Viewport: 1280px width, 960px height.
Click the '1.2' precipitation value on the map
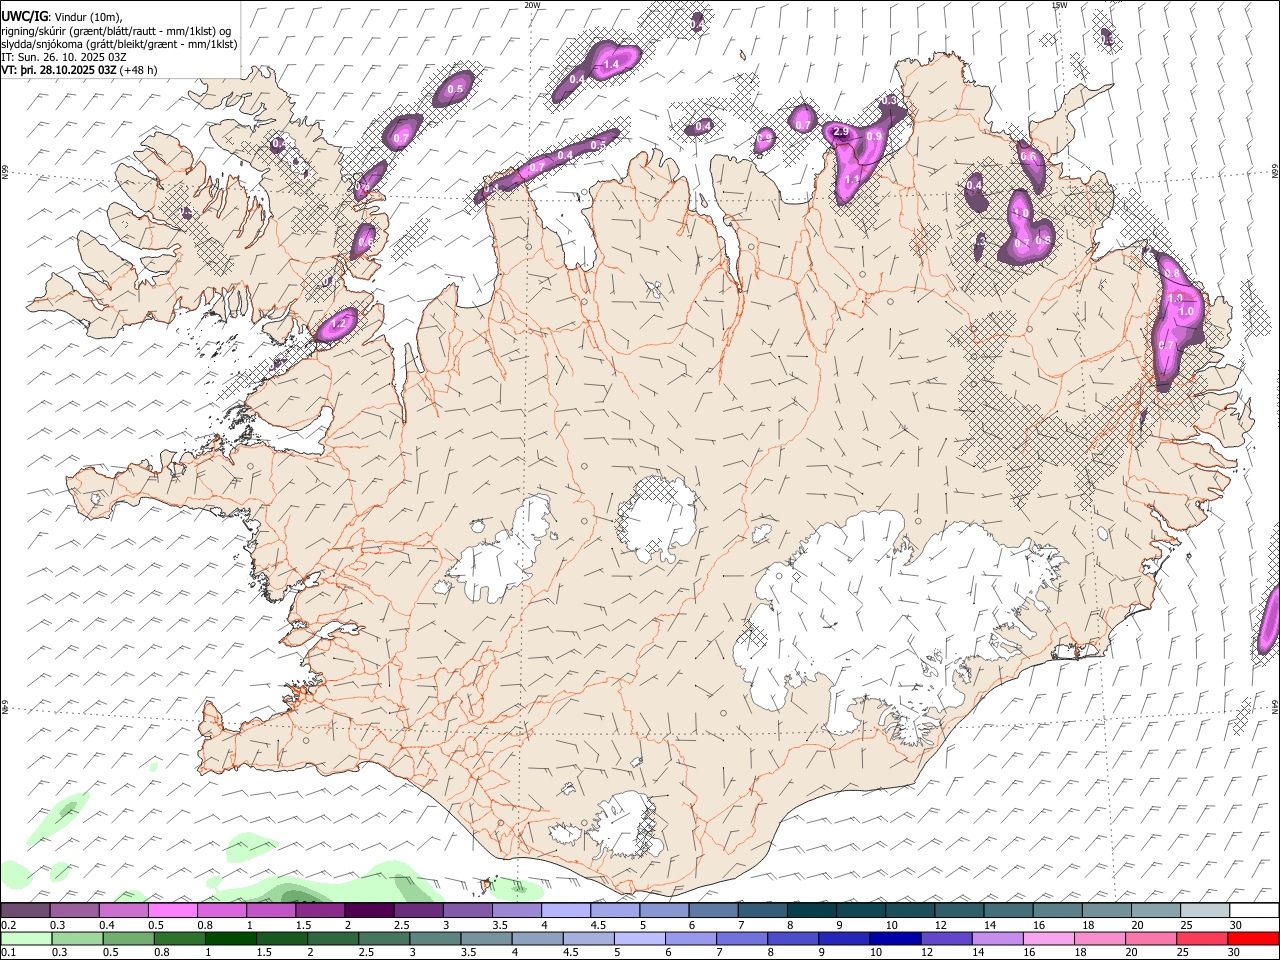338,323
